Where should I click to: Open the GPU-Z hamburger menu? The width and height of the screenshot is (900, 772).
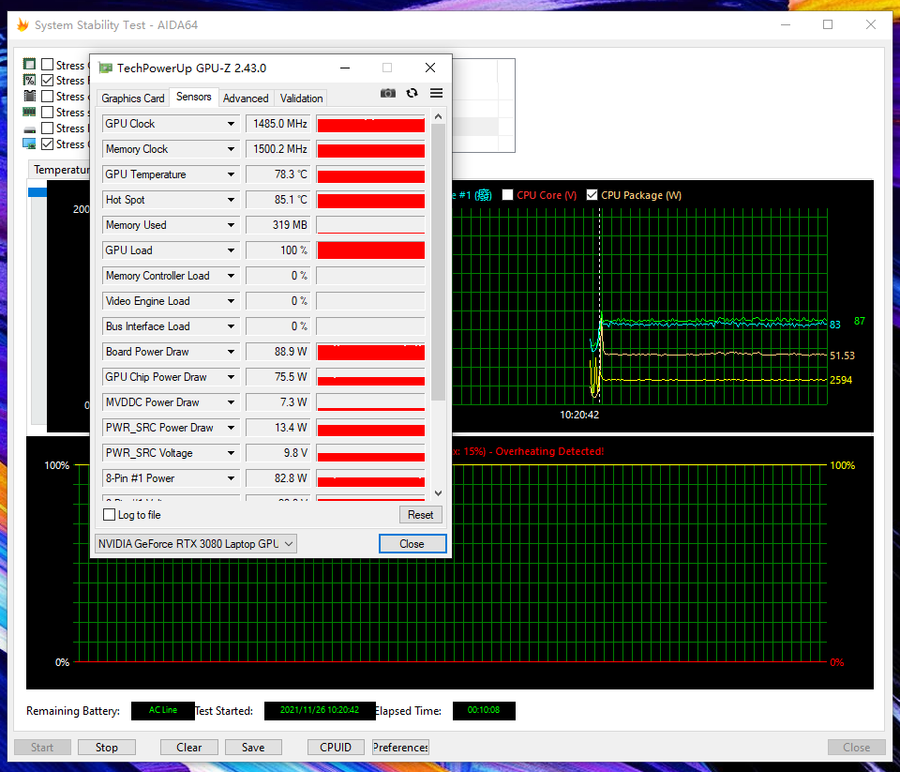pyautogui.click(x=436, y=93)
